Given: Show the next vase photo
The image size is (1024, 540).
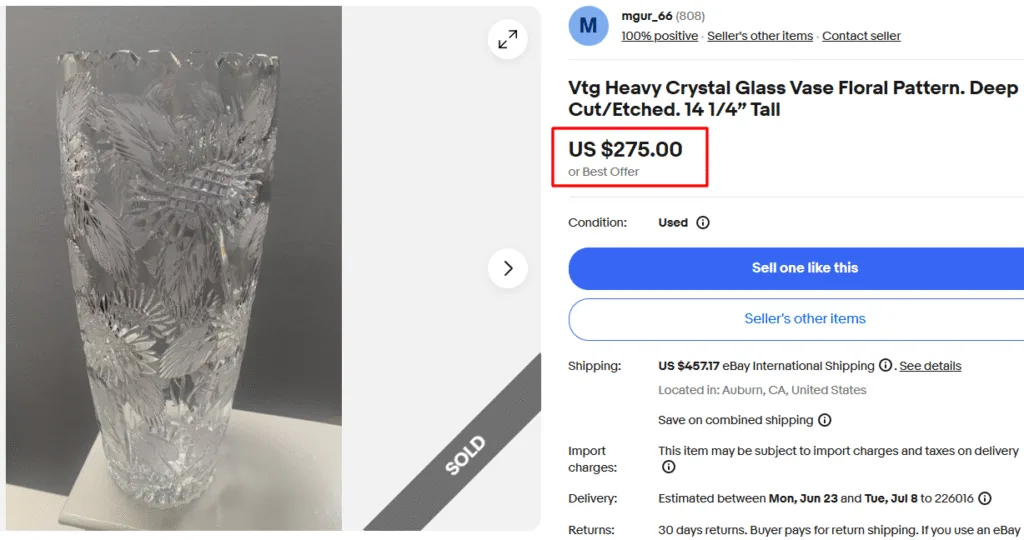Looking at the screenshot, I should (507, 268).
